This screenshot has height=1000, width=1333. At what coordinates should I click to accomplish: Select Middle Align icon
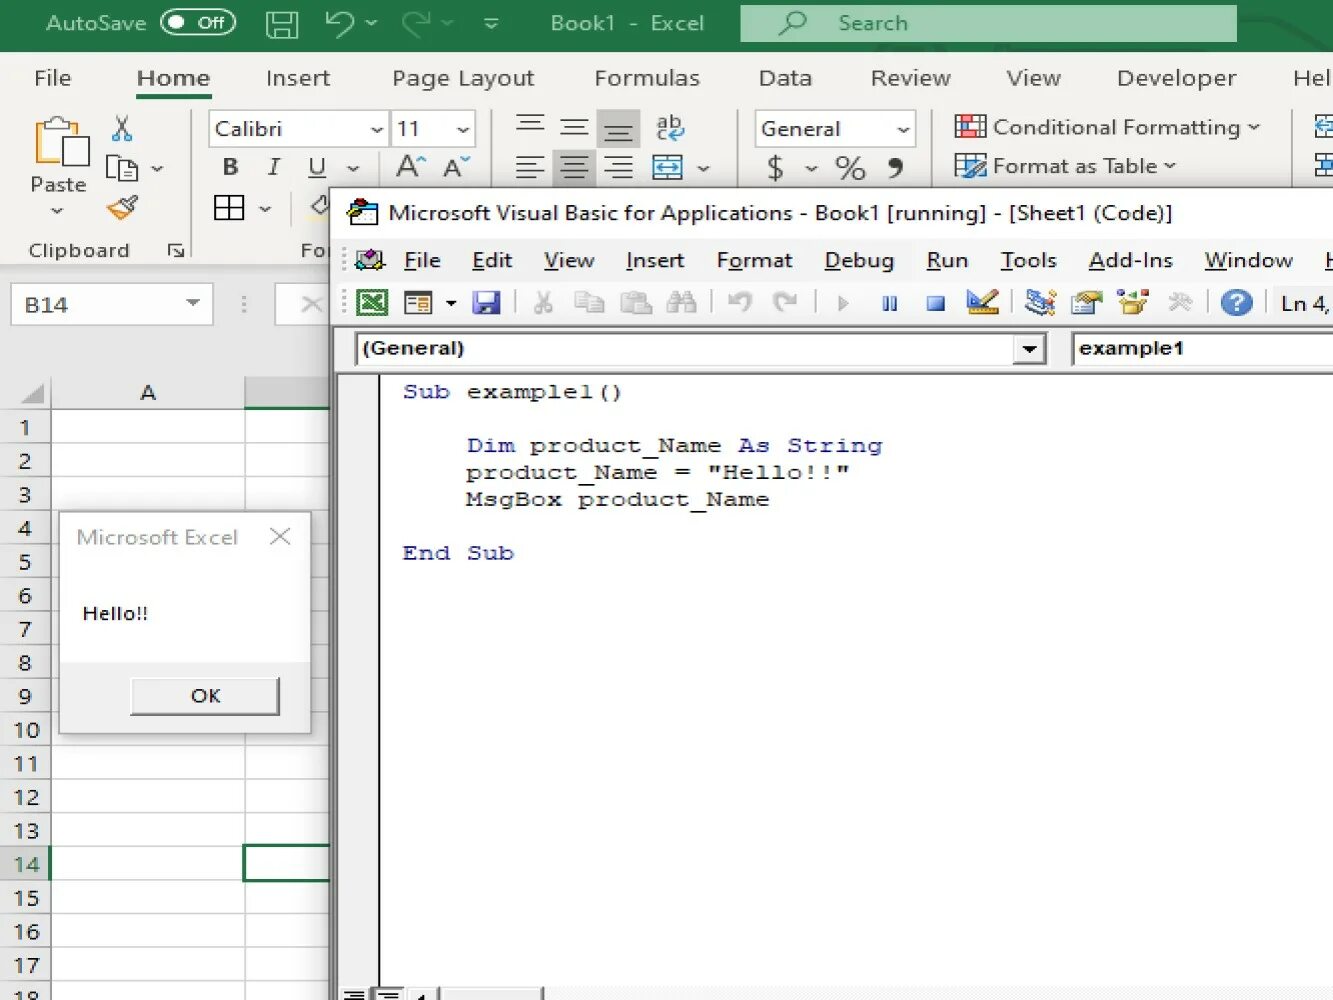coord(574,127)
